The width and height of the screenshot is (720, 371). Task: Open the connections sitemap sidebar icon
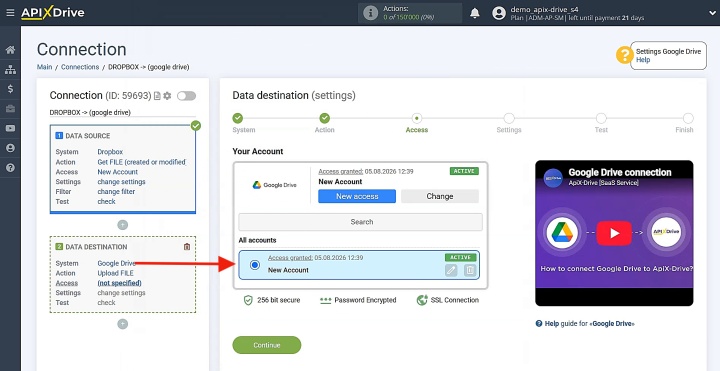pos(10,70)
